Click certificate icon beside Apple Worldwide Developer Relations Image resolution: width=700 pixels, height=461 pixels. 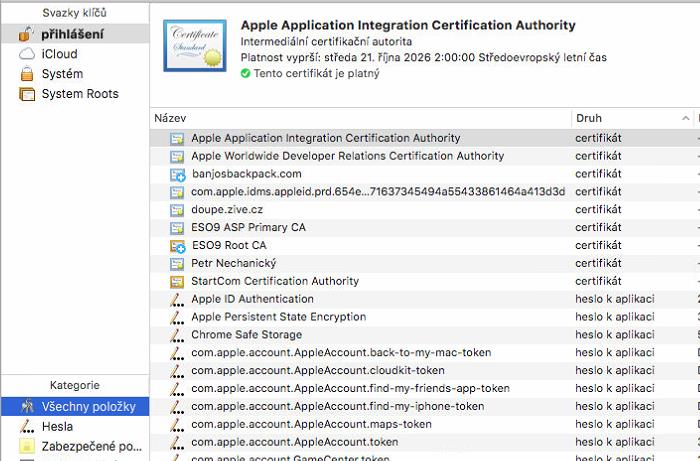pos(177,157)
